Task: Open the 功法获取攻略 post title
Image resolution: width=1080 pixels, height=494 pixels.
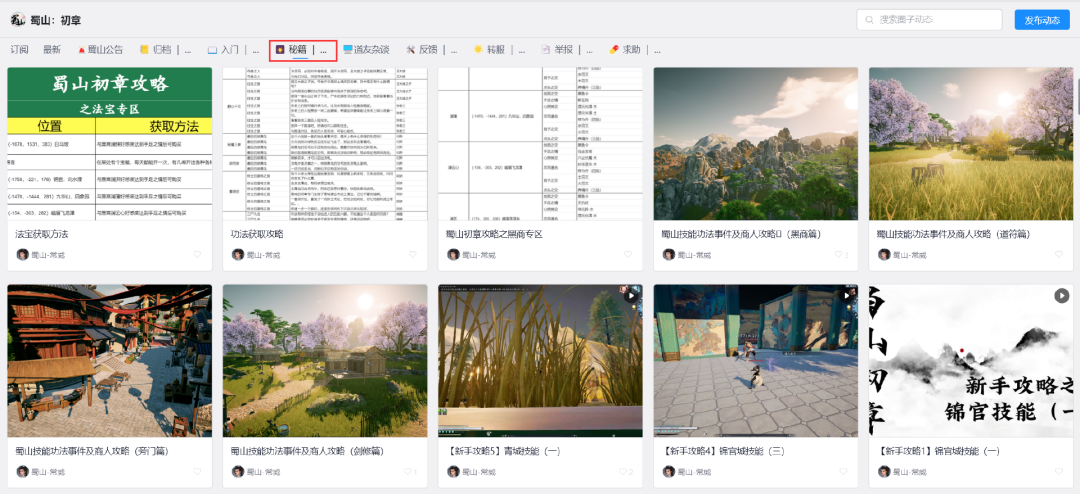Action: pyautogui.click(x=257, y=234)
